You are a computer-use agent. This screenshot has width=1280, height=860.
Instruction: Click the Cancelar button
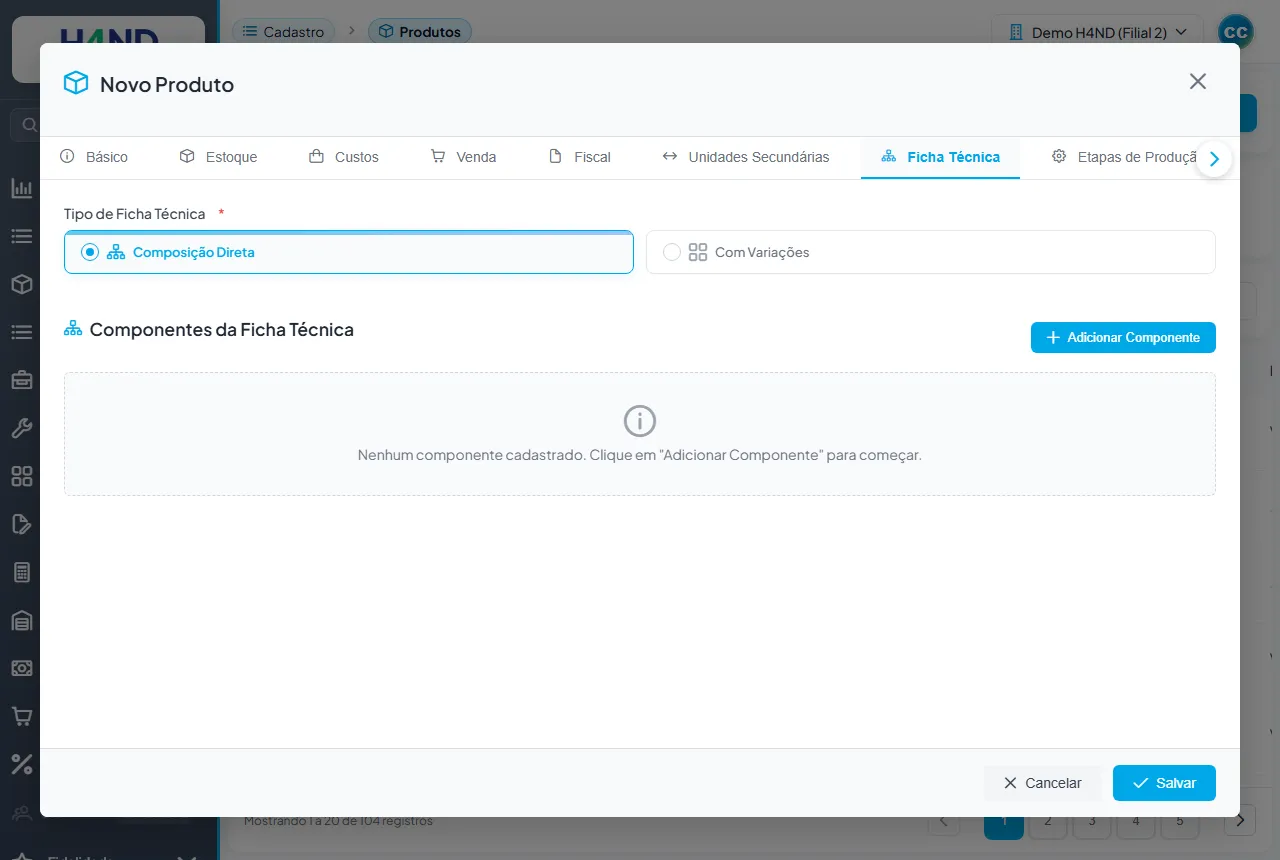(1042, 783)
